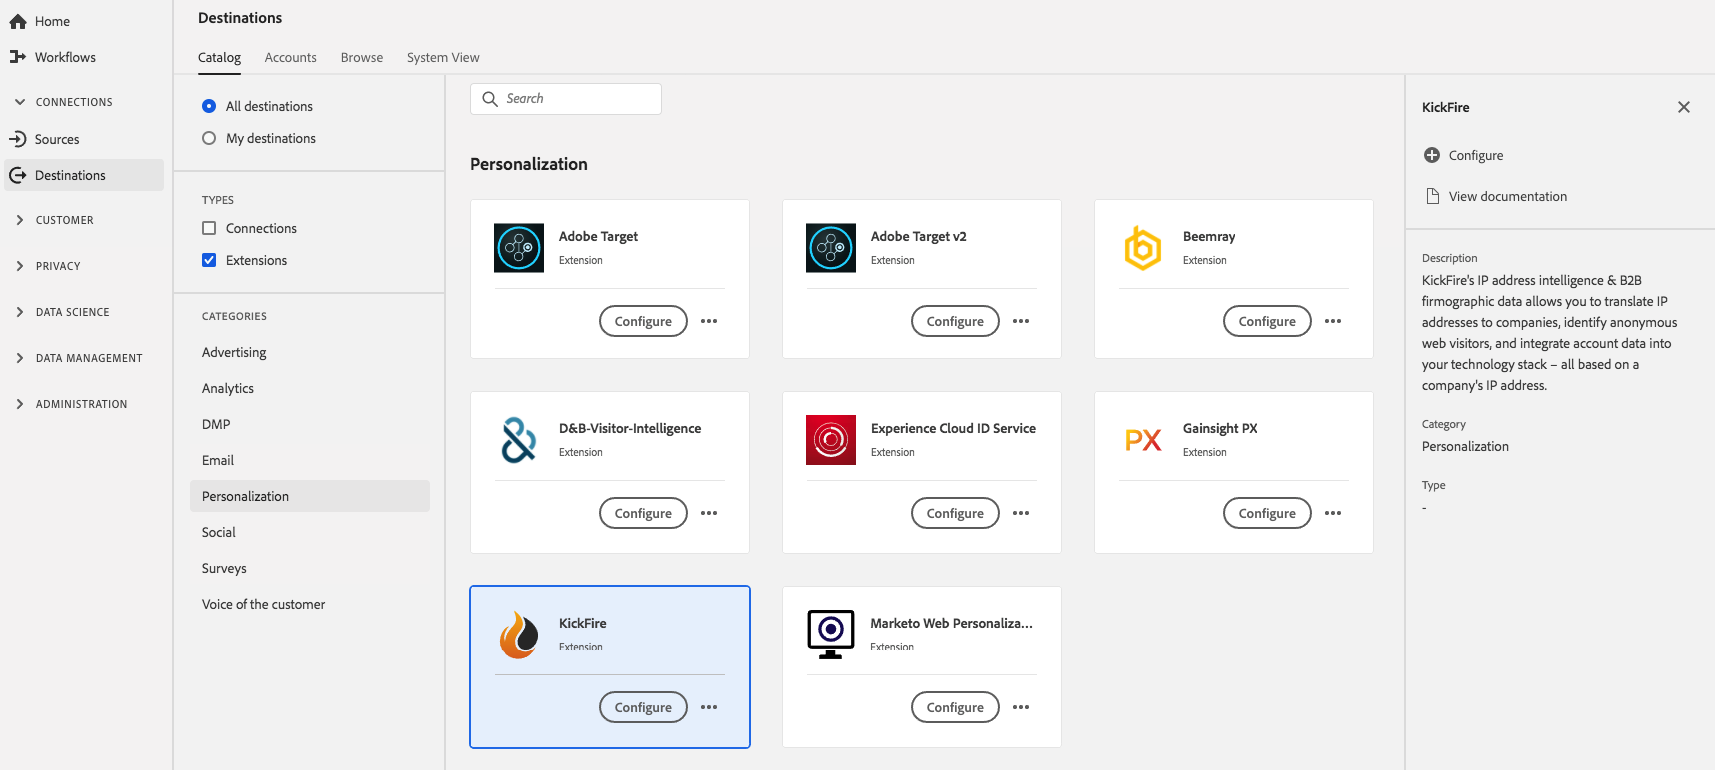The height and width of the screenshot is (770, 1715).
Task: Click the Destinations icon in sidebar
Action: click(x=18, y=175)
